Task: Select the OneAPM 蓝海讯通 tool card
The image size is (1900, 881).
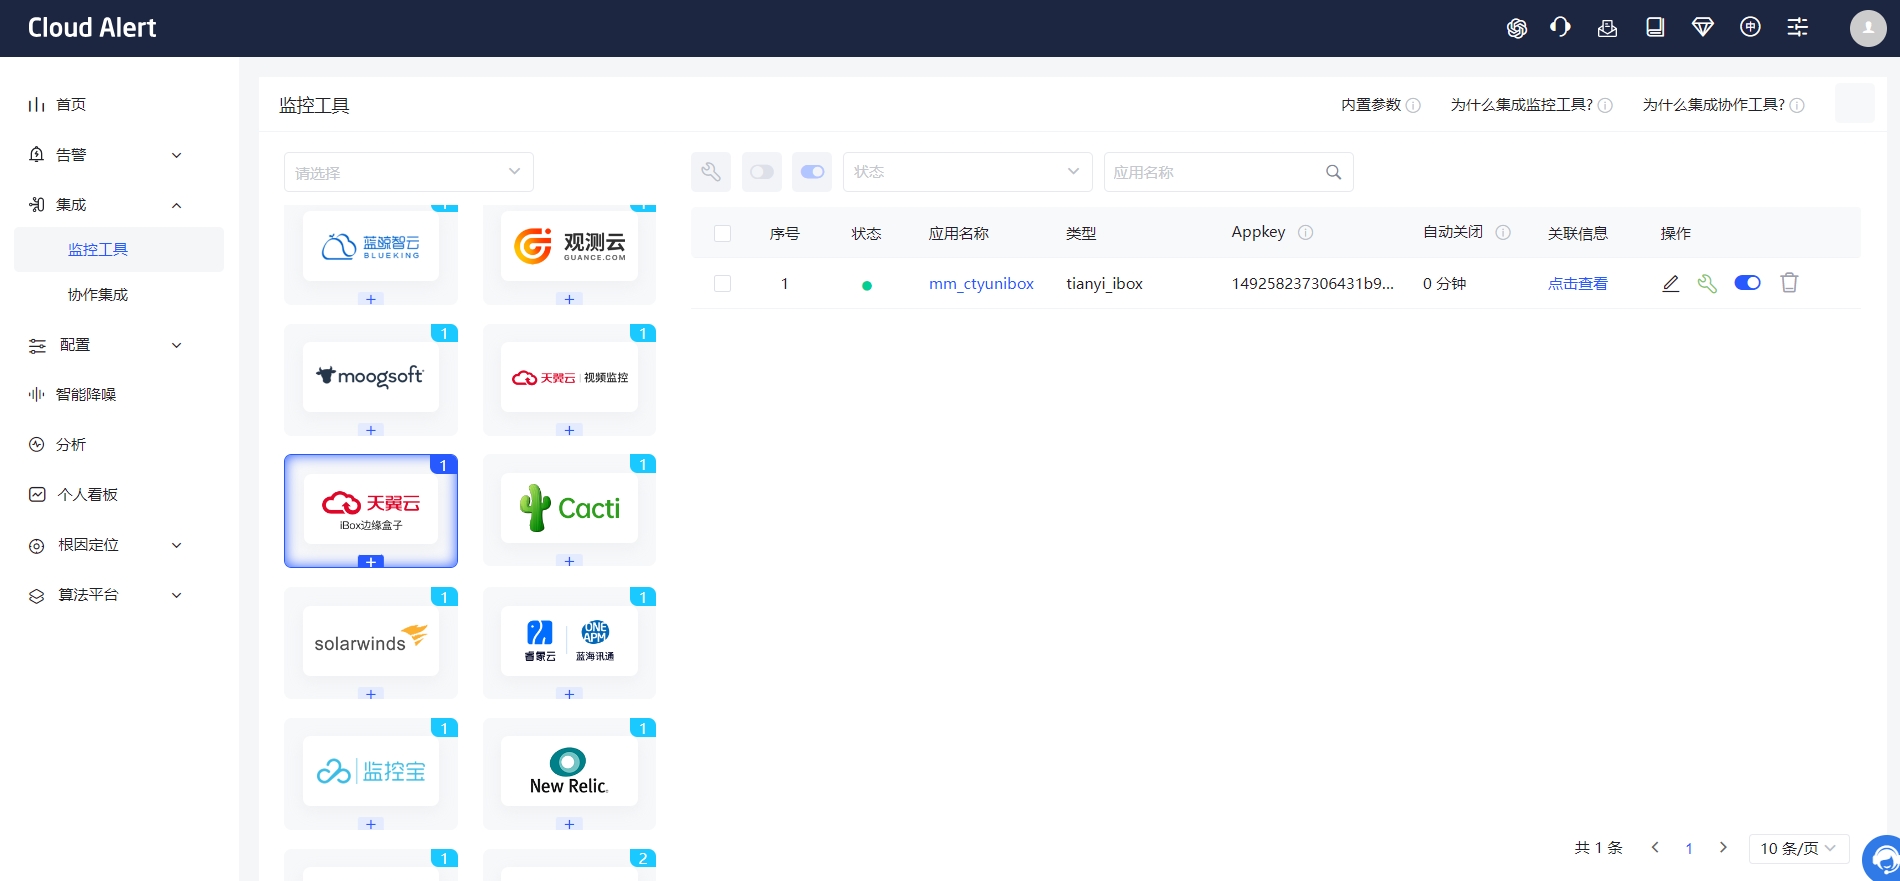Action: pyautogui.click(x=569, y=641)
